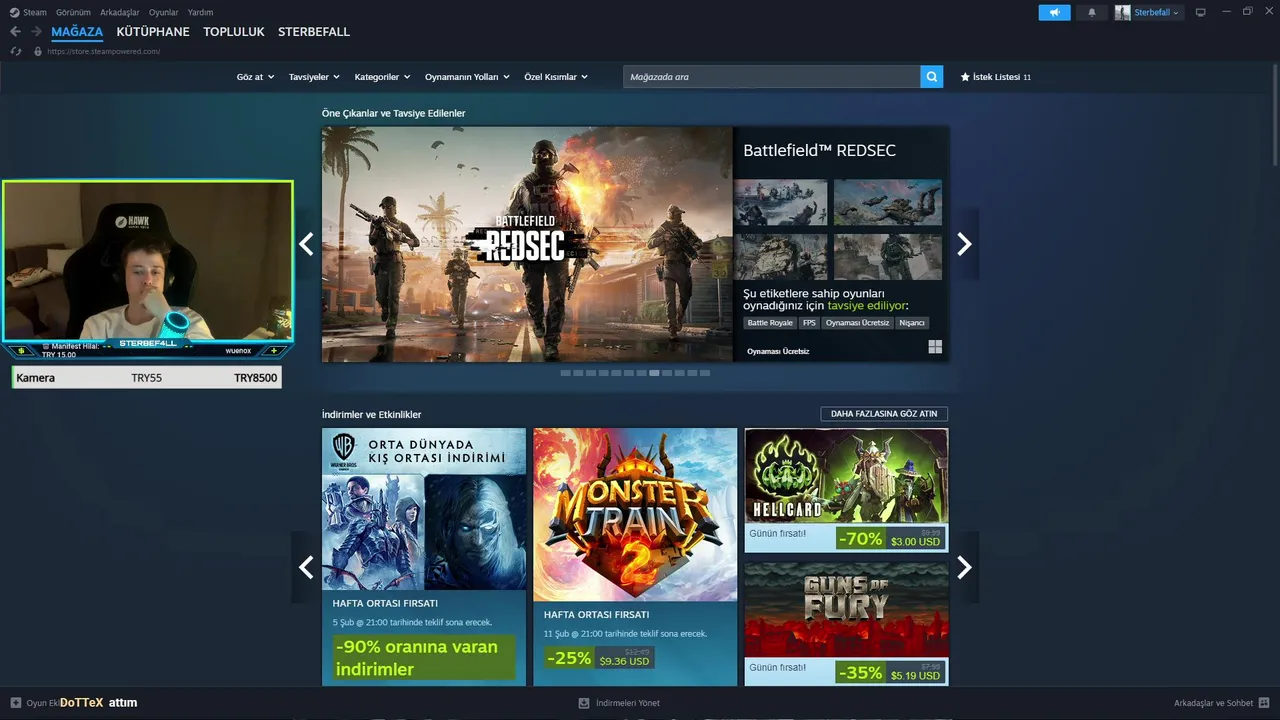Screen dimensions: 1280x720
Task: Open Battlefield REDSEC main banner image
Action: (x=527, y=244)
